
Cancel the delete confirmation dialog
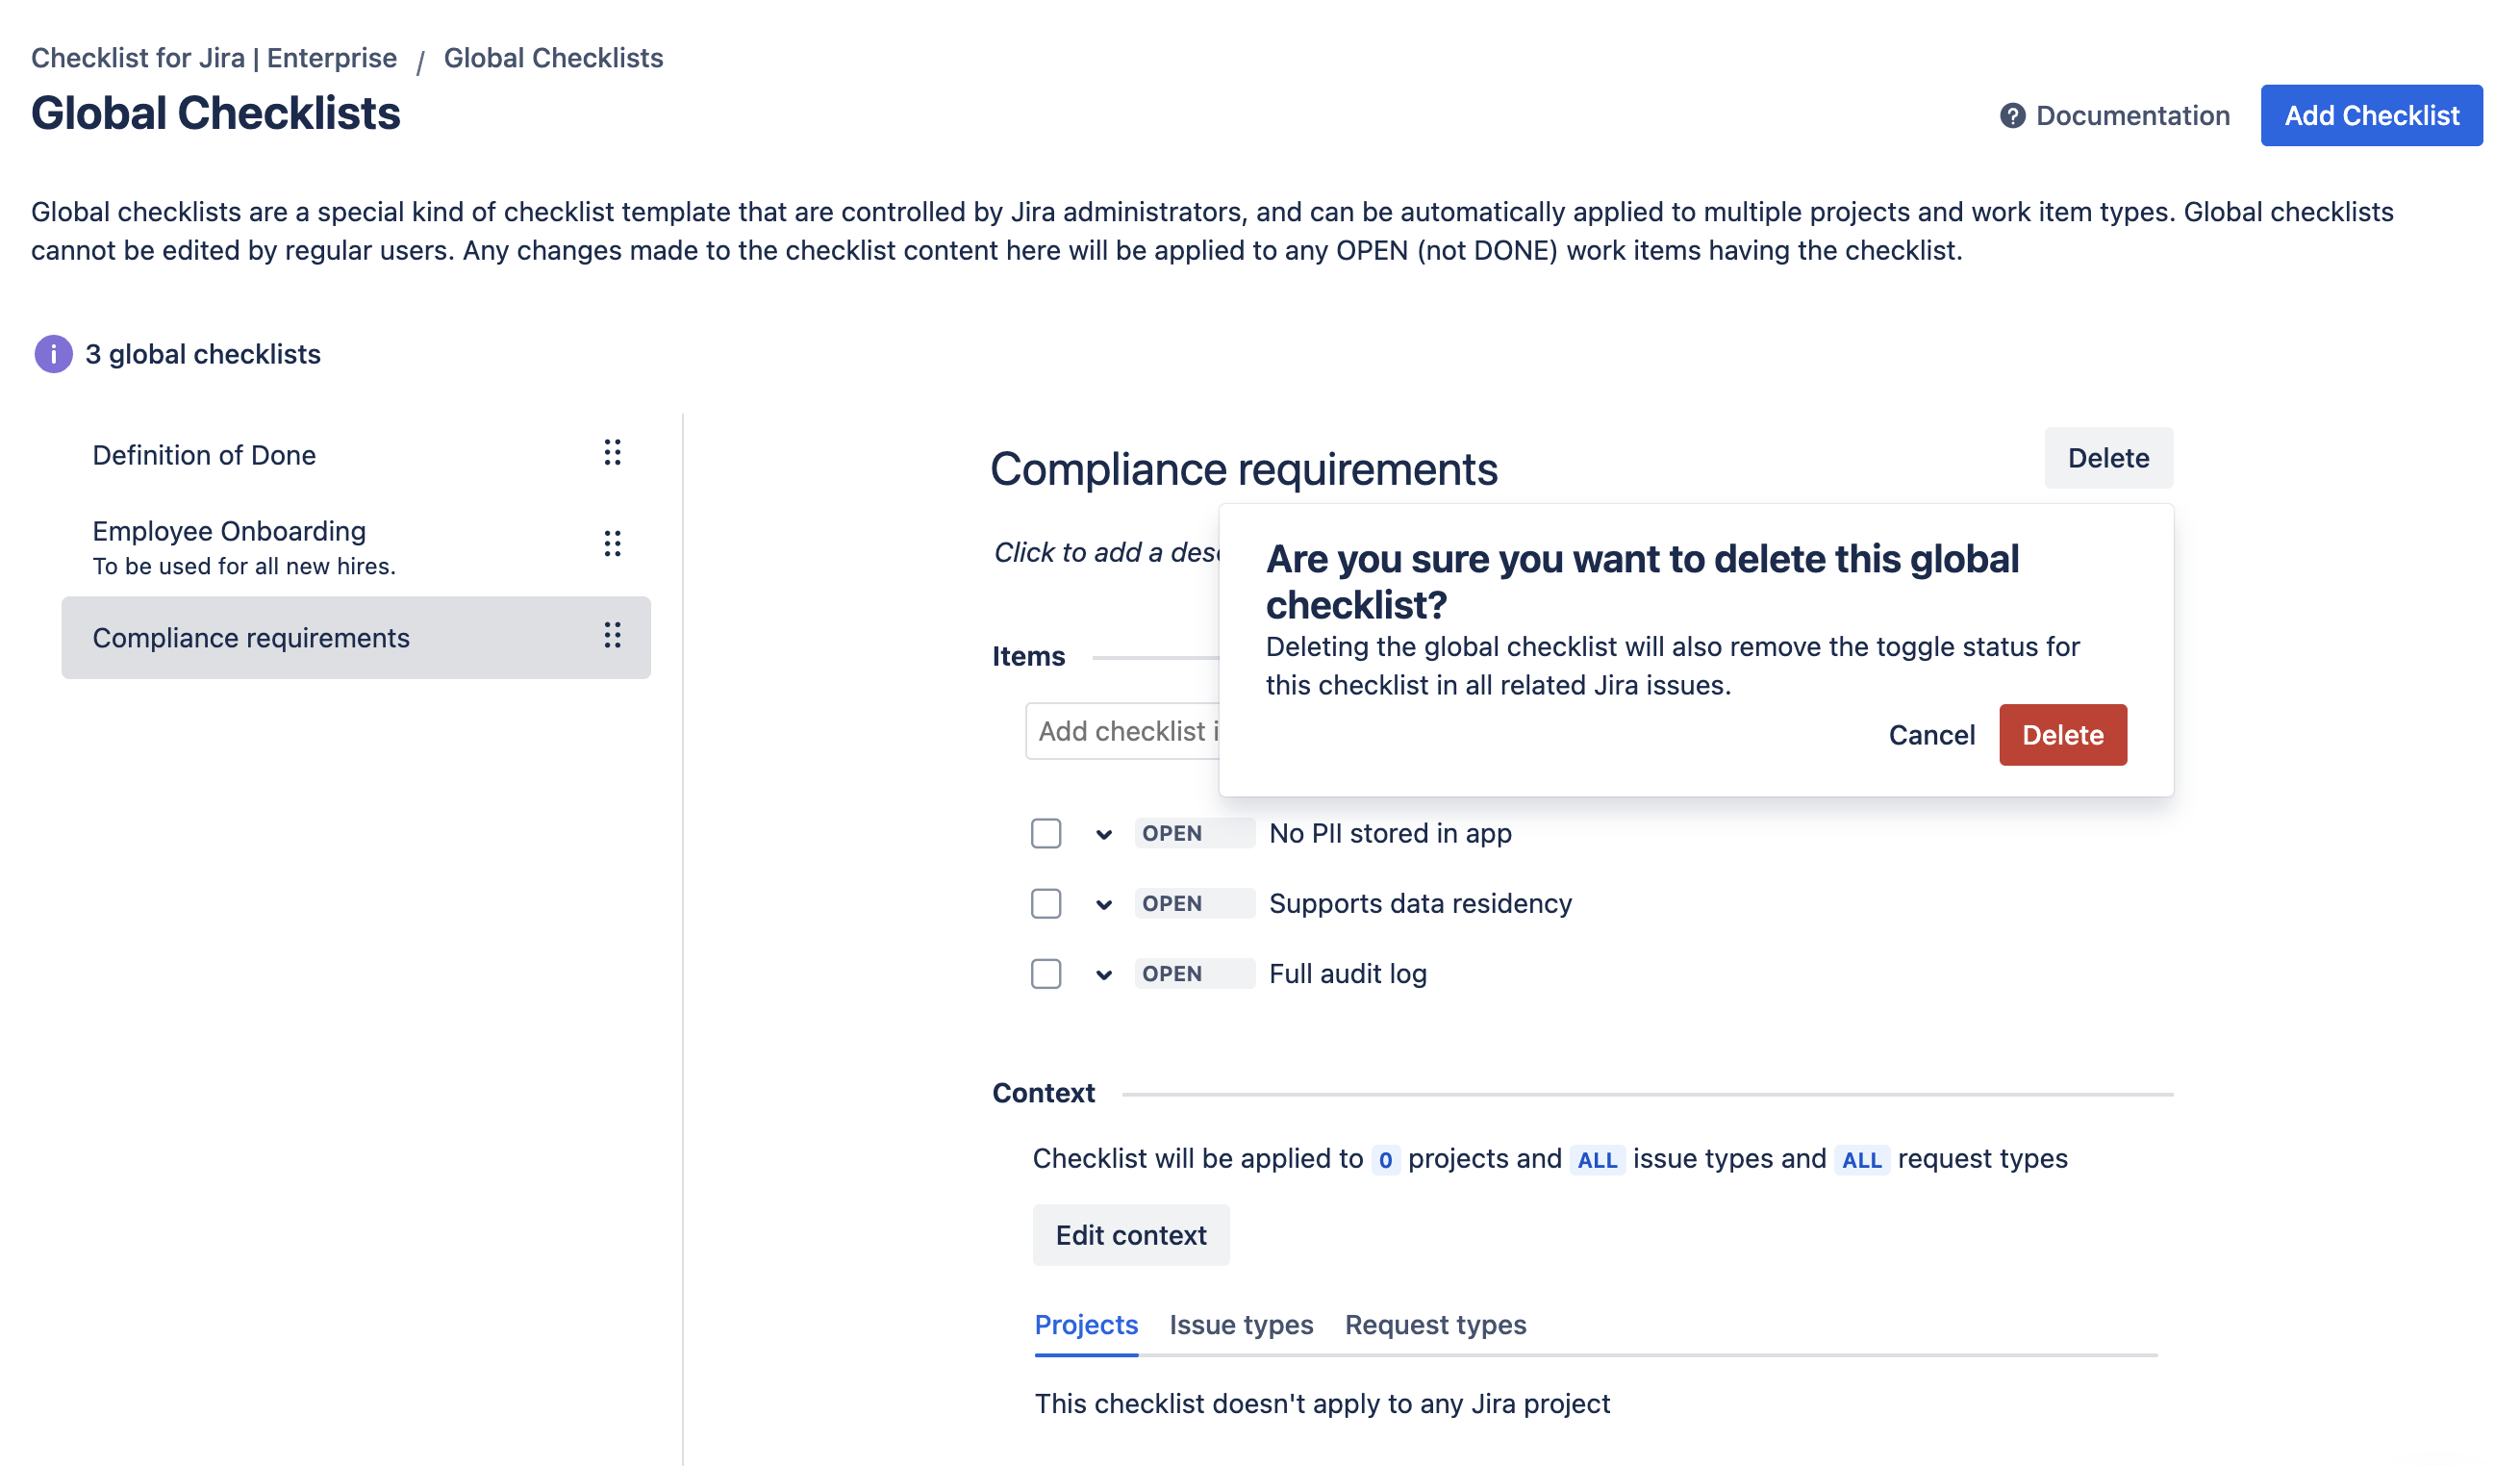[x=1930, y=735]
